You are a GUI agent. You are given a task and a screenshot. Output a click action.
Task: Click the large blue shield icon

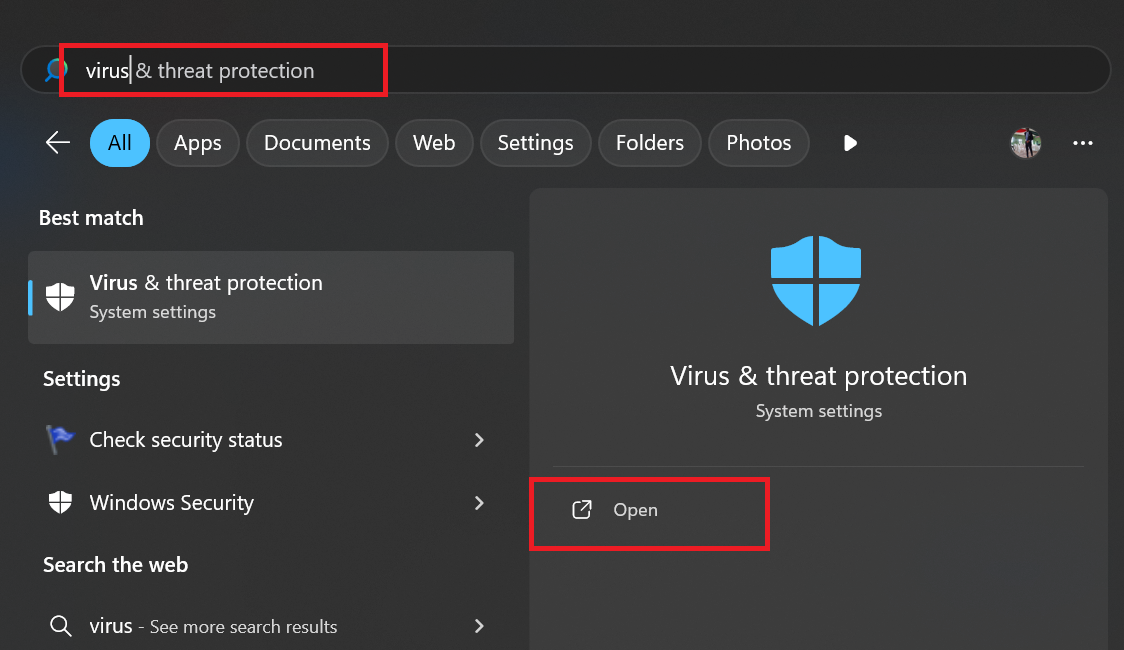[816, 281]
